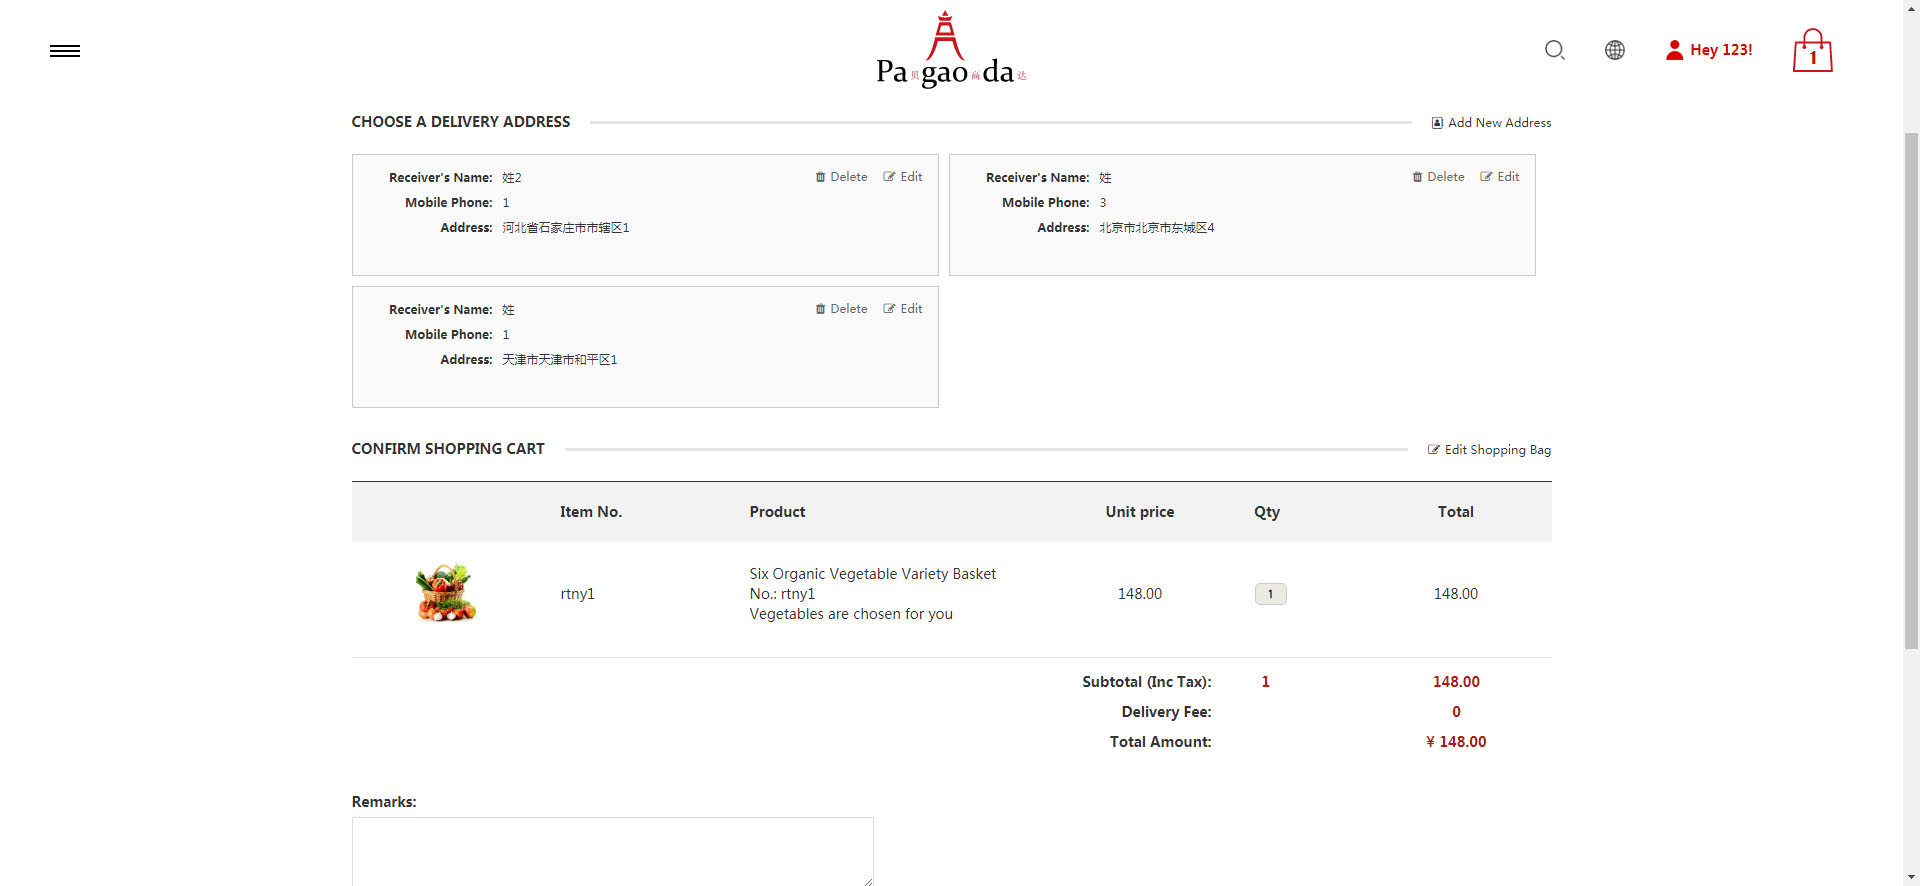Click the search magnifier icon
1920x886 pixels.
pyautogui.click(x=1554, y=50)
